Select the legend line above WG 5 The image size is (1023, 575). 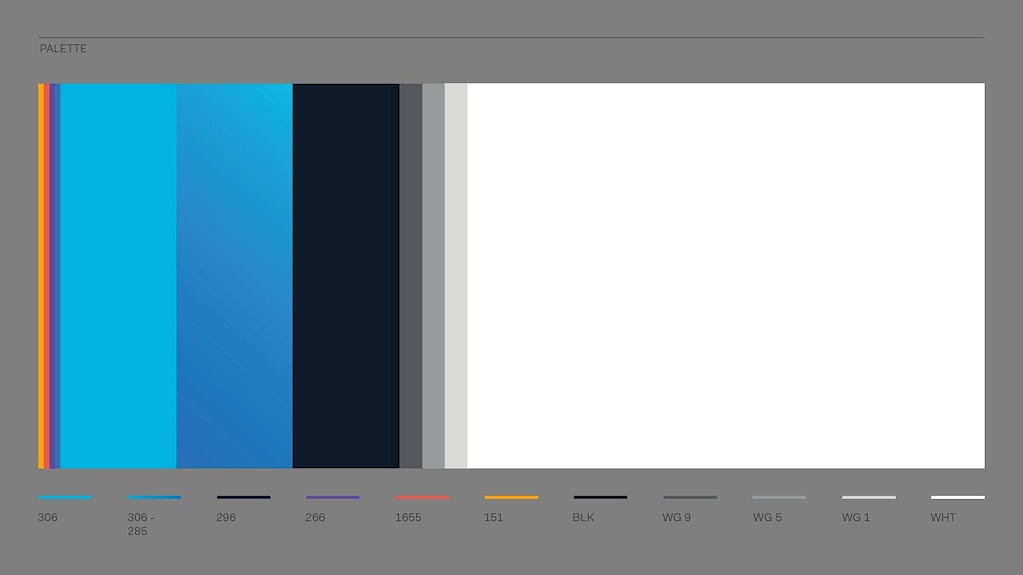point(779,497)
